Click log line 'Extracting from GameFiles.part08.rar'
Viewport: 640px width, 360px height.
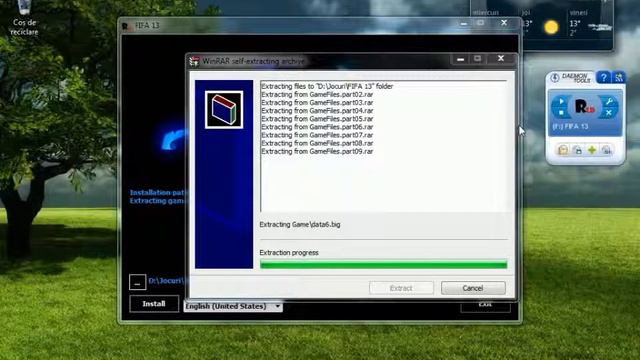click(317, 143)
